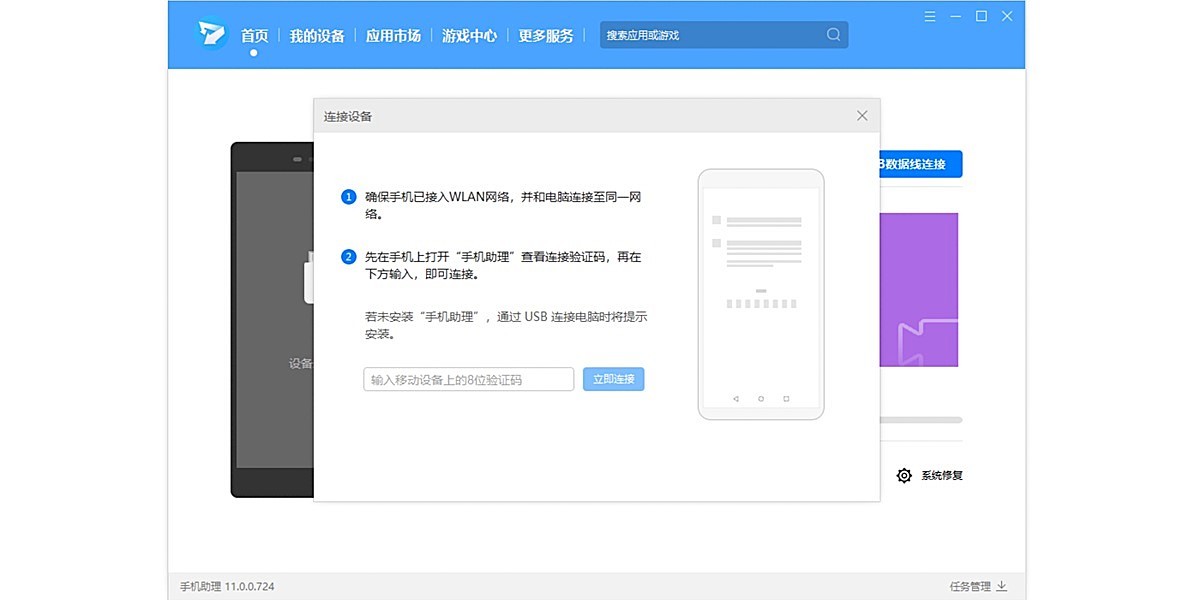The image size is (1200, 600).
Task: Click the app logo icon
Action: [210, 33]
